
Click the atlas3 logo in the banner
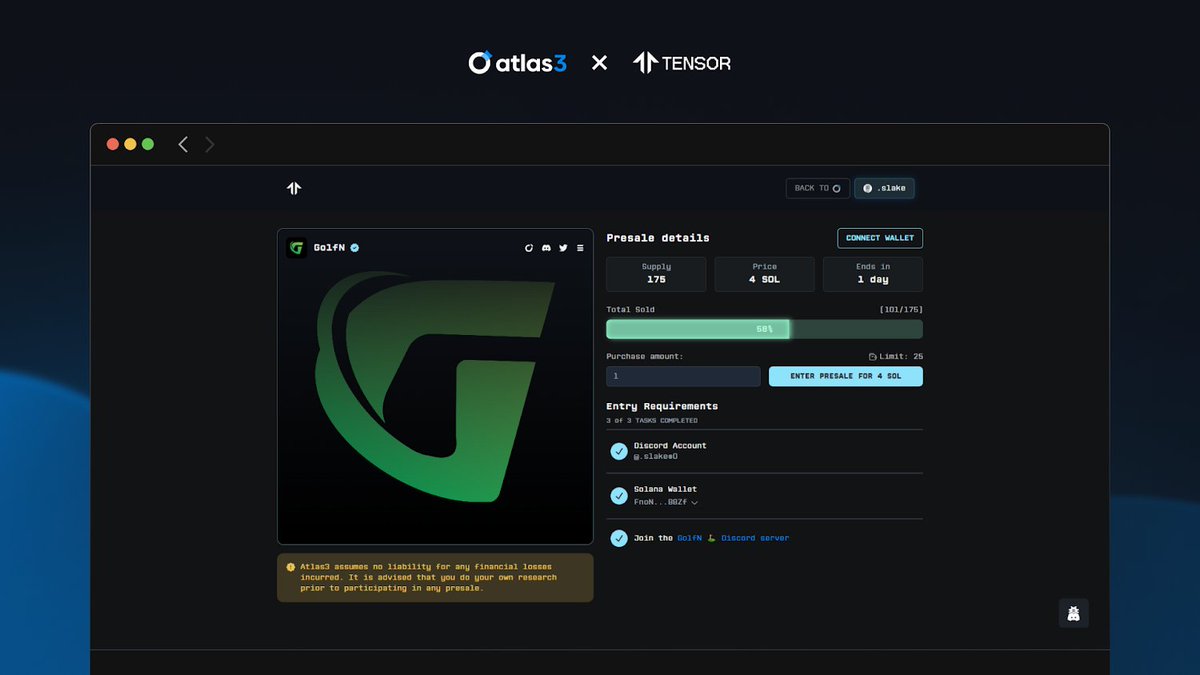point(517,63)
